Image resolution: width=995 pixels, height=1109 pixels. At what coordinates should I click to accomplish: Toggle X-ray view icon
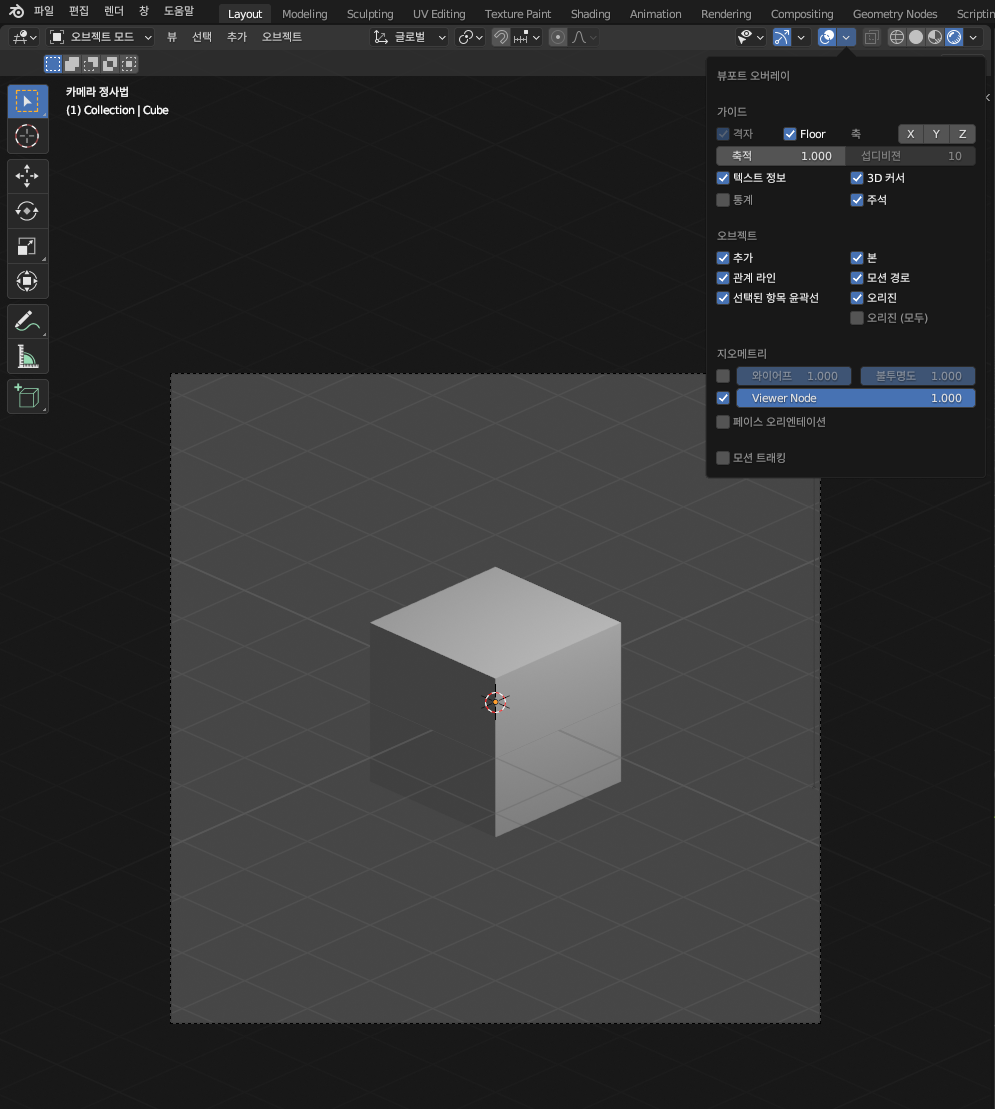click(x=872, y=37)
